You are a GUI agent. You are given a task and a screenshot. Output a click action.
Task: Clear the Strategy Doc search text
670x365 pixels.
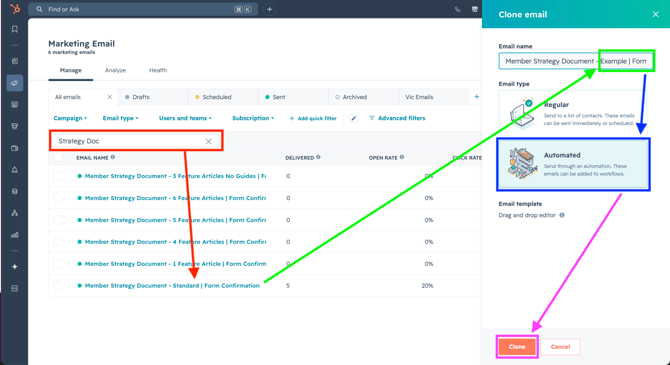click(209, 141)
